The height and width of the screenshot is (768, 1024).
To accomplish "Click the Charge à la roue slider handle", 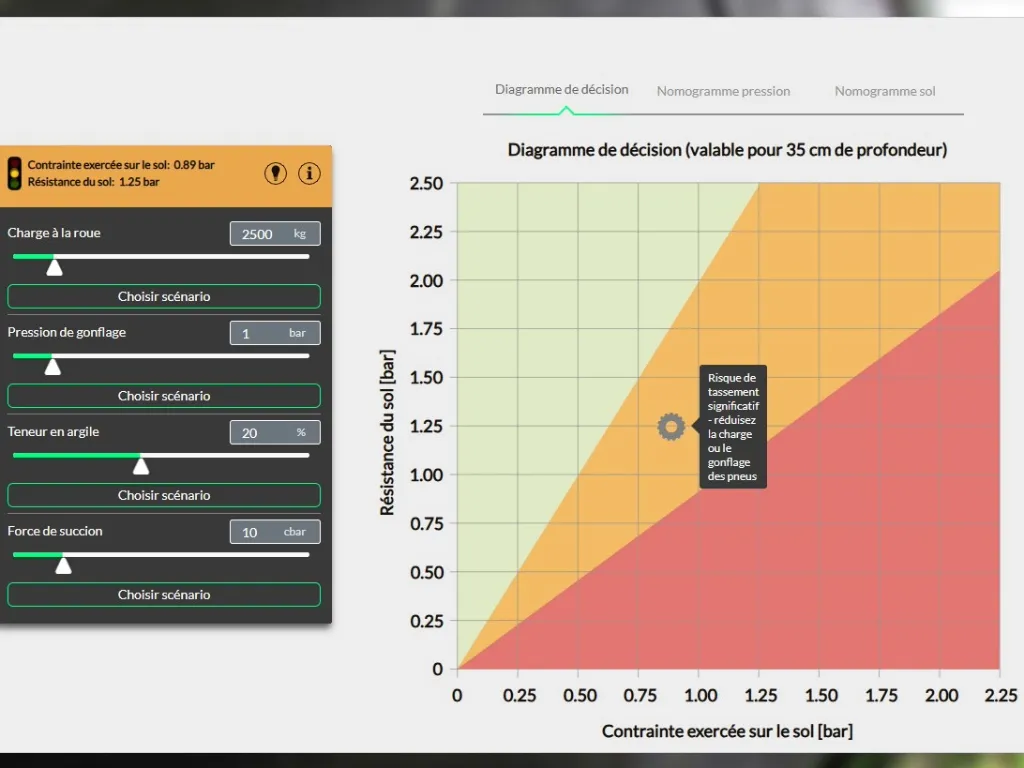I will click(x=54, y=267).
